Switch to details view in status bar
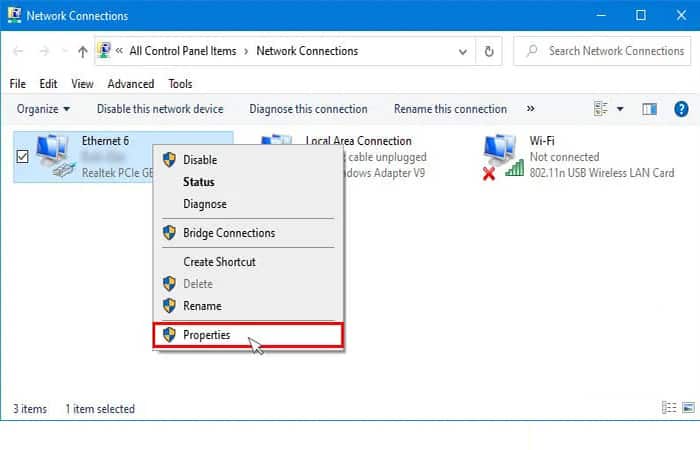The image size is (700, 450). click(x=668, y=408)
